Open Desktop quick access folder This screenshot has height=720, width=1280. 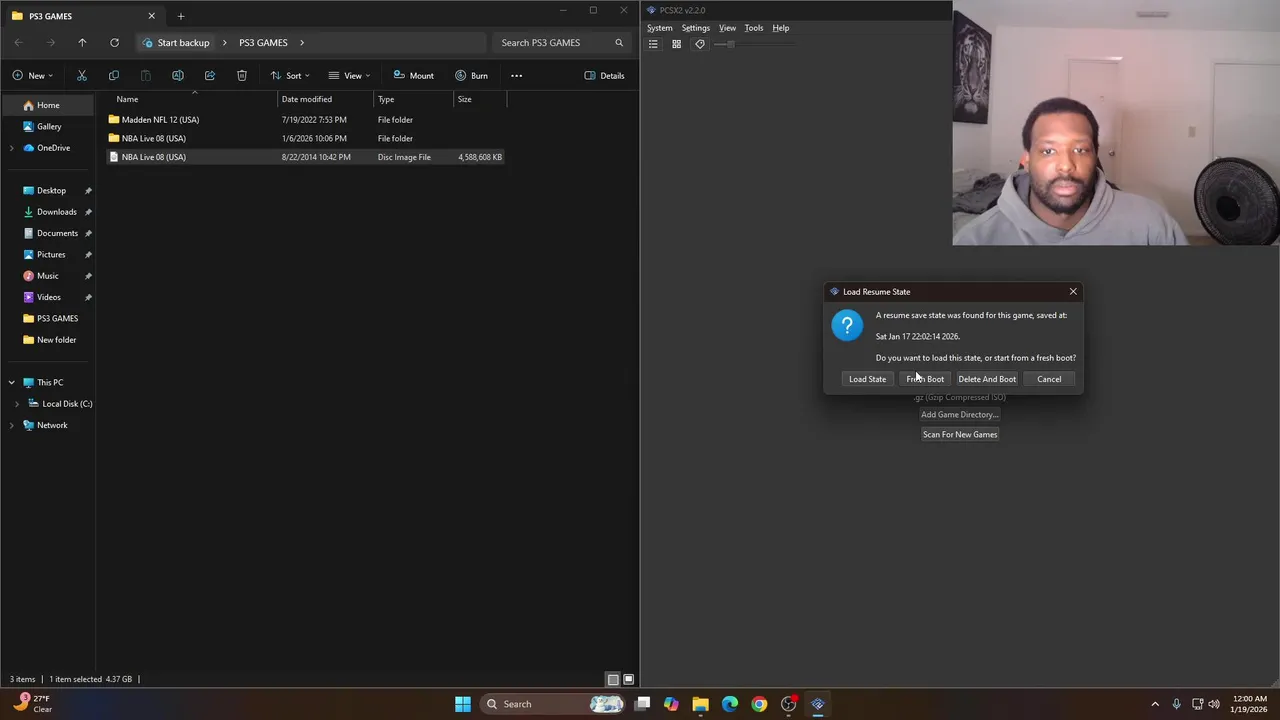point(51,190)
